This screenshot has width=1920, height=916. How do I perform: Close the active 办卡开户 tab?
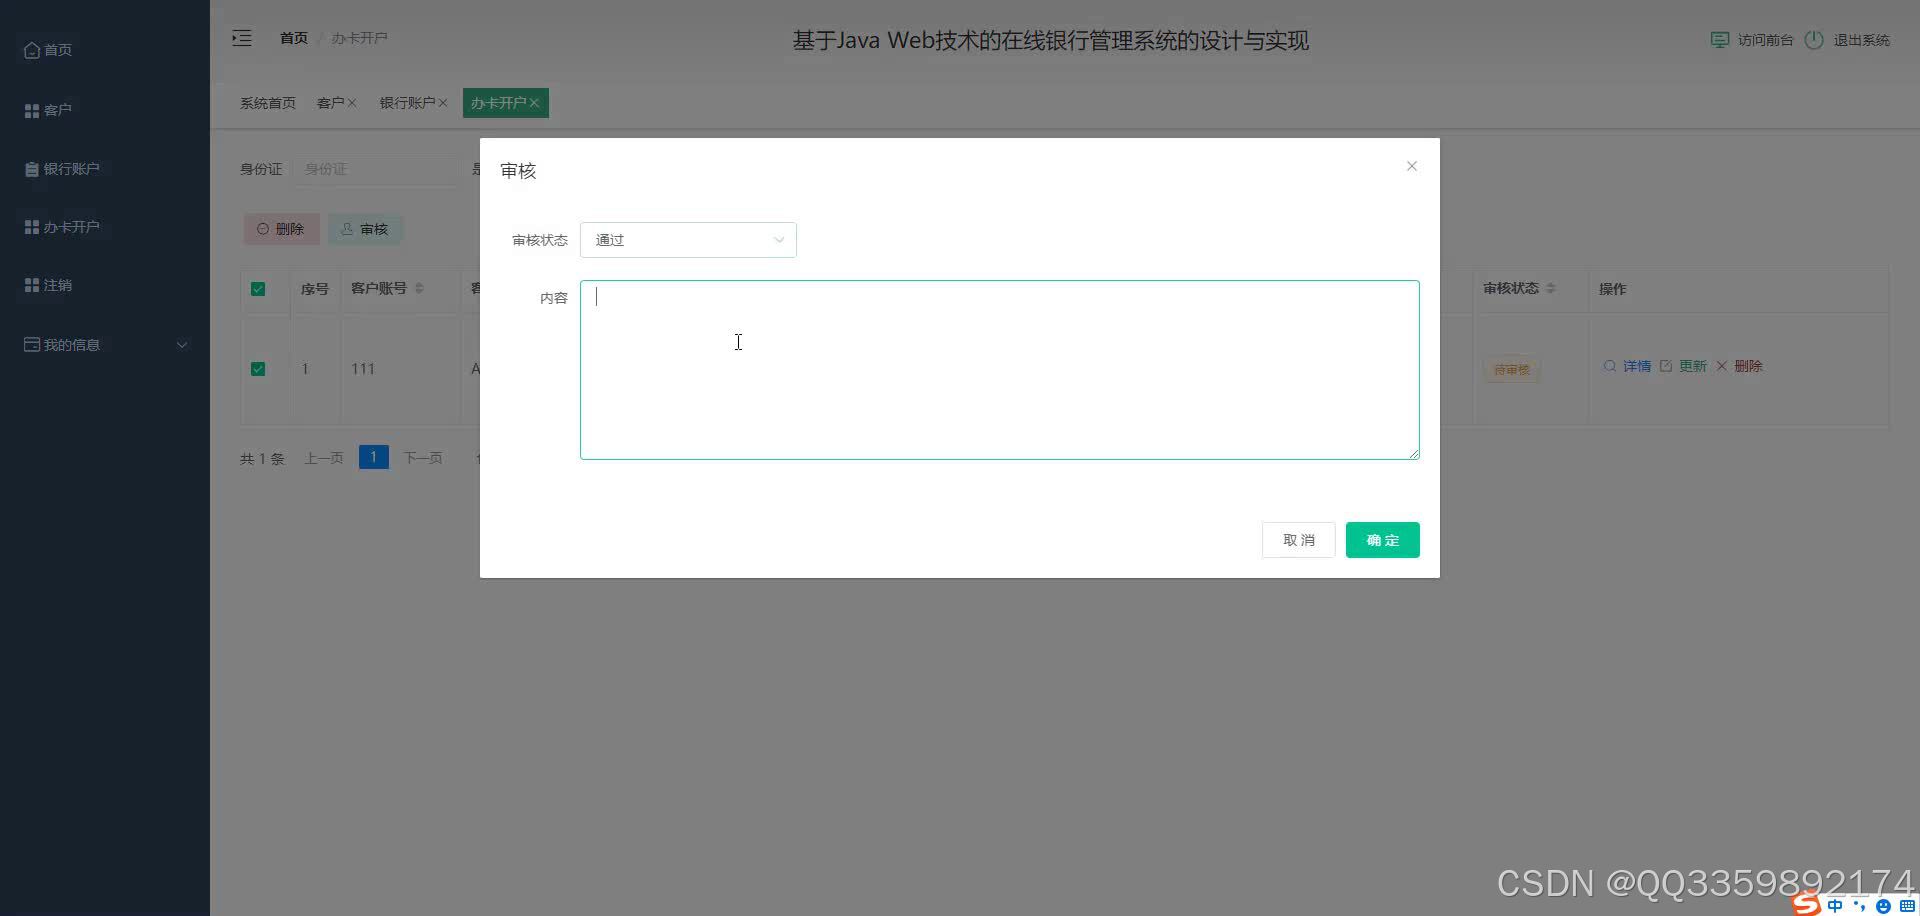tap(534, 103)
